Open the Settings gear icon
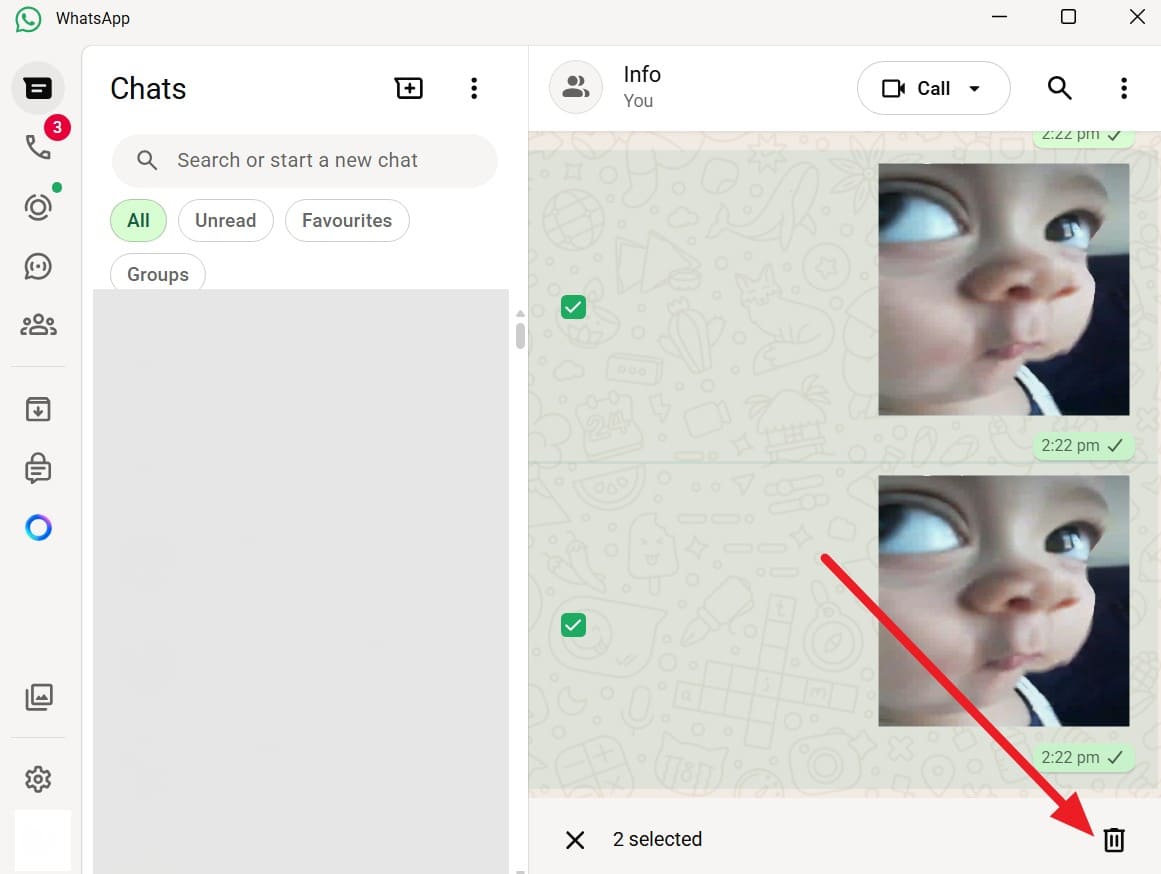The width and height of the screenshot is (1161, 874). tap(38, 778)
